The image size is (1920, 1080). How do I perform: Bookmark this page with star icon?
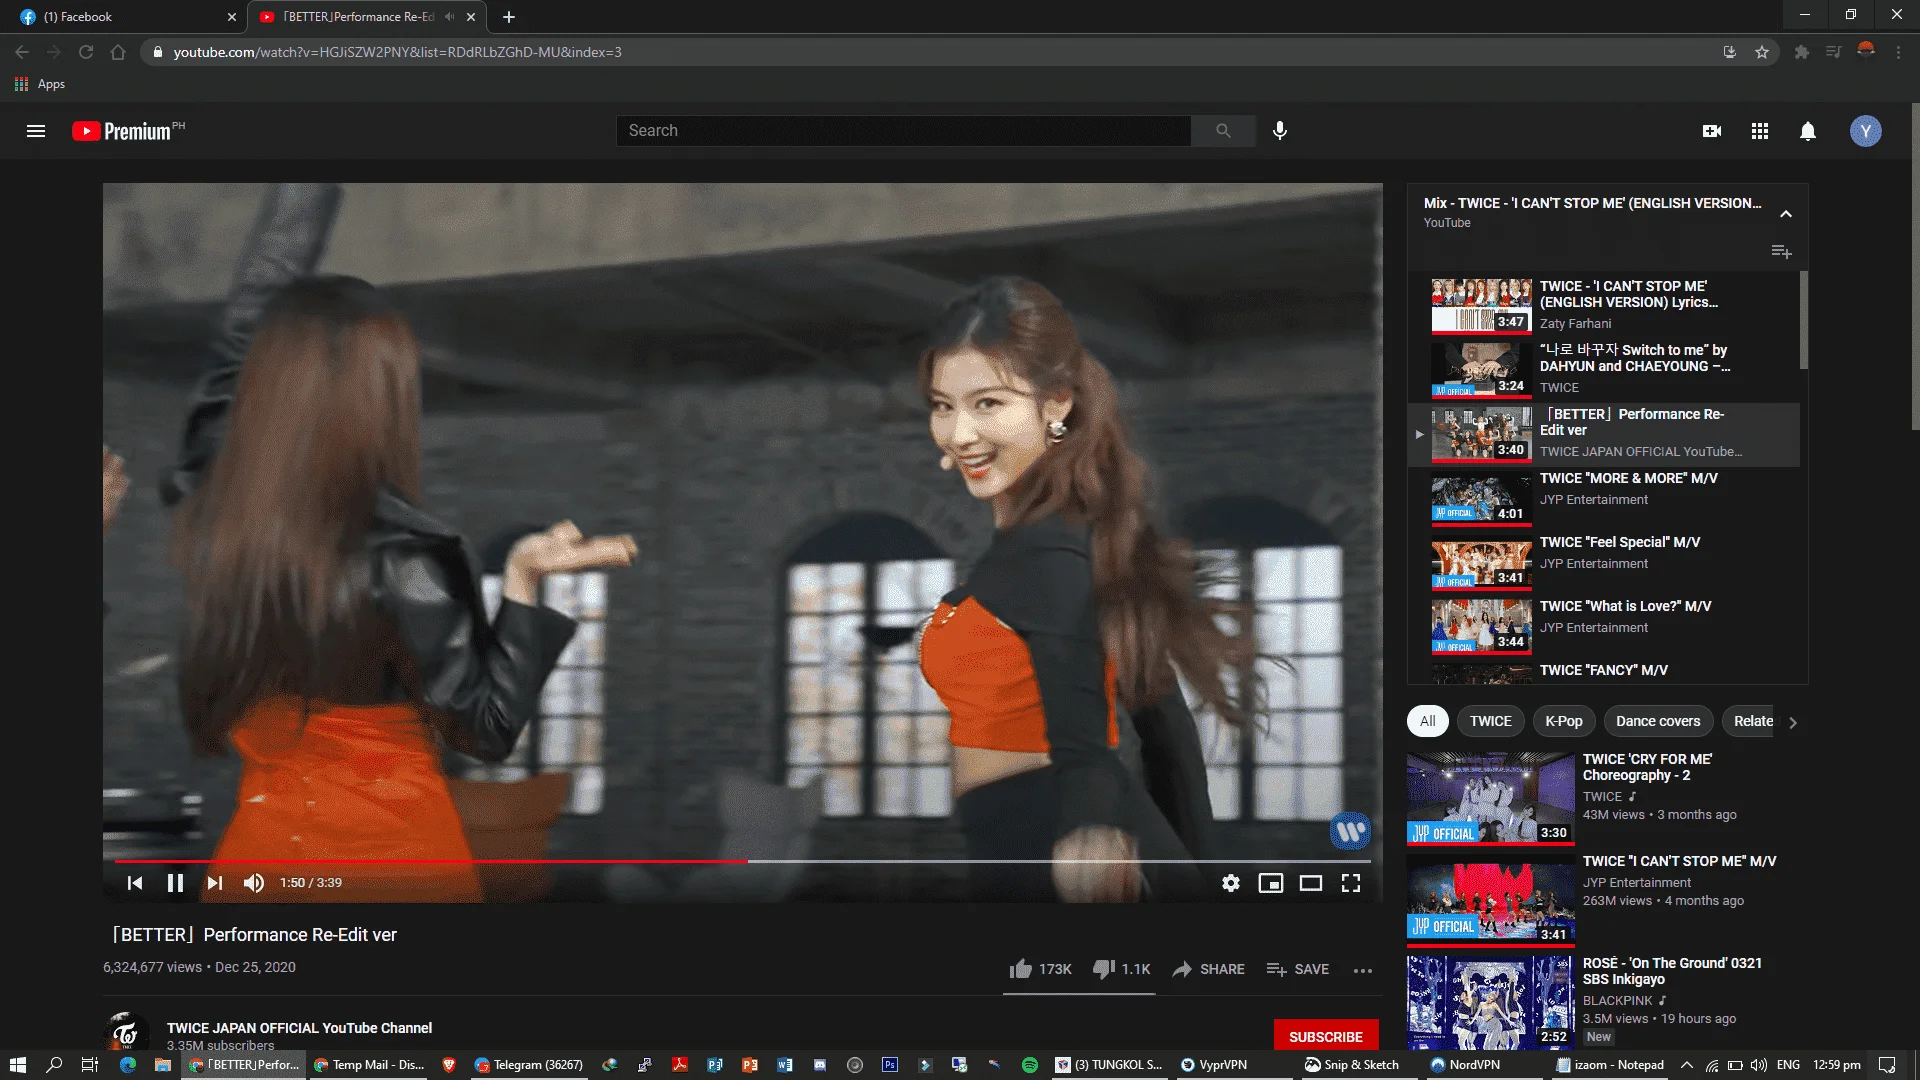tap(1762, 52)
